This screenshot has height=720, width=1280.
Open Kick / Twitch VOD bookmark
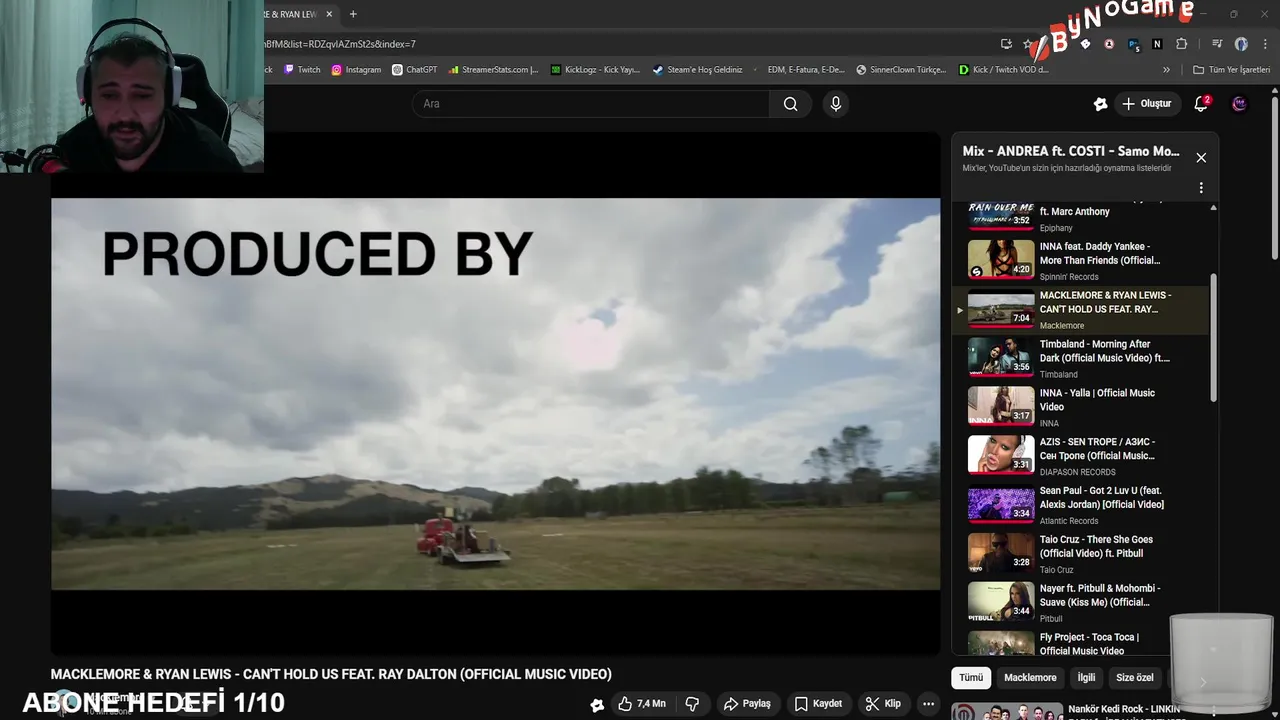[1004, 70]
